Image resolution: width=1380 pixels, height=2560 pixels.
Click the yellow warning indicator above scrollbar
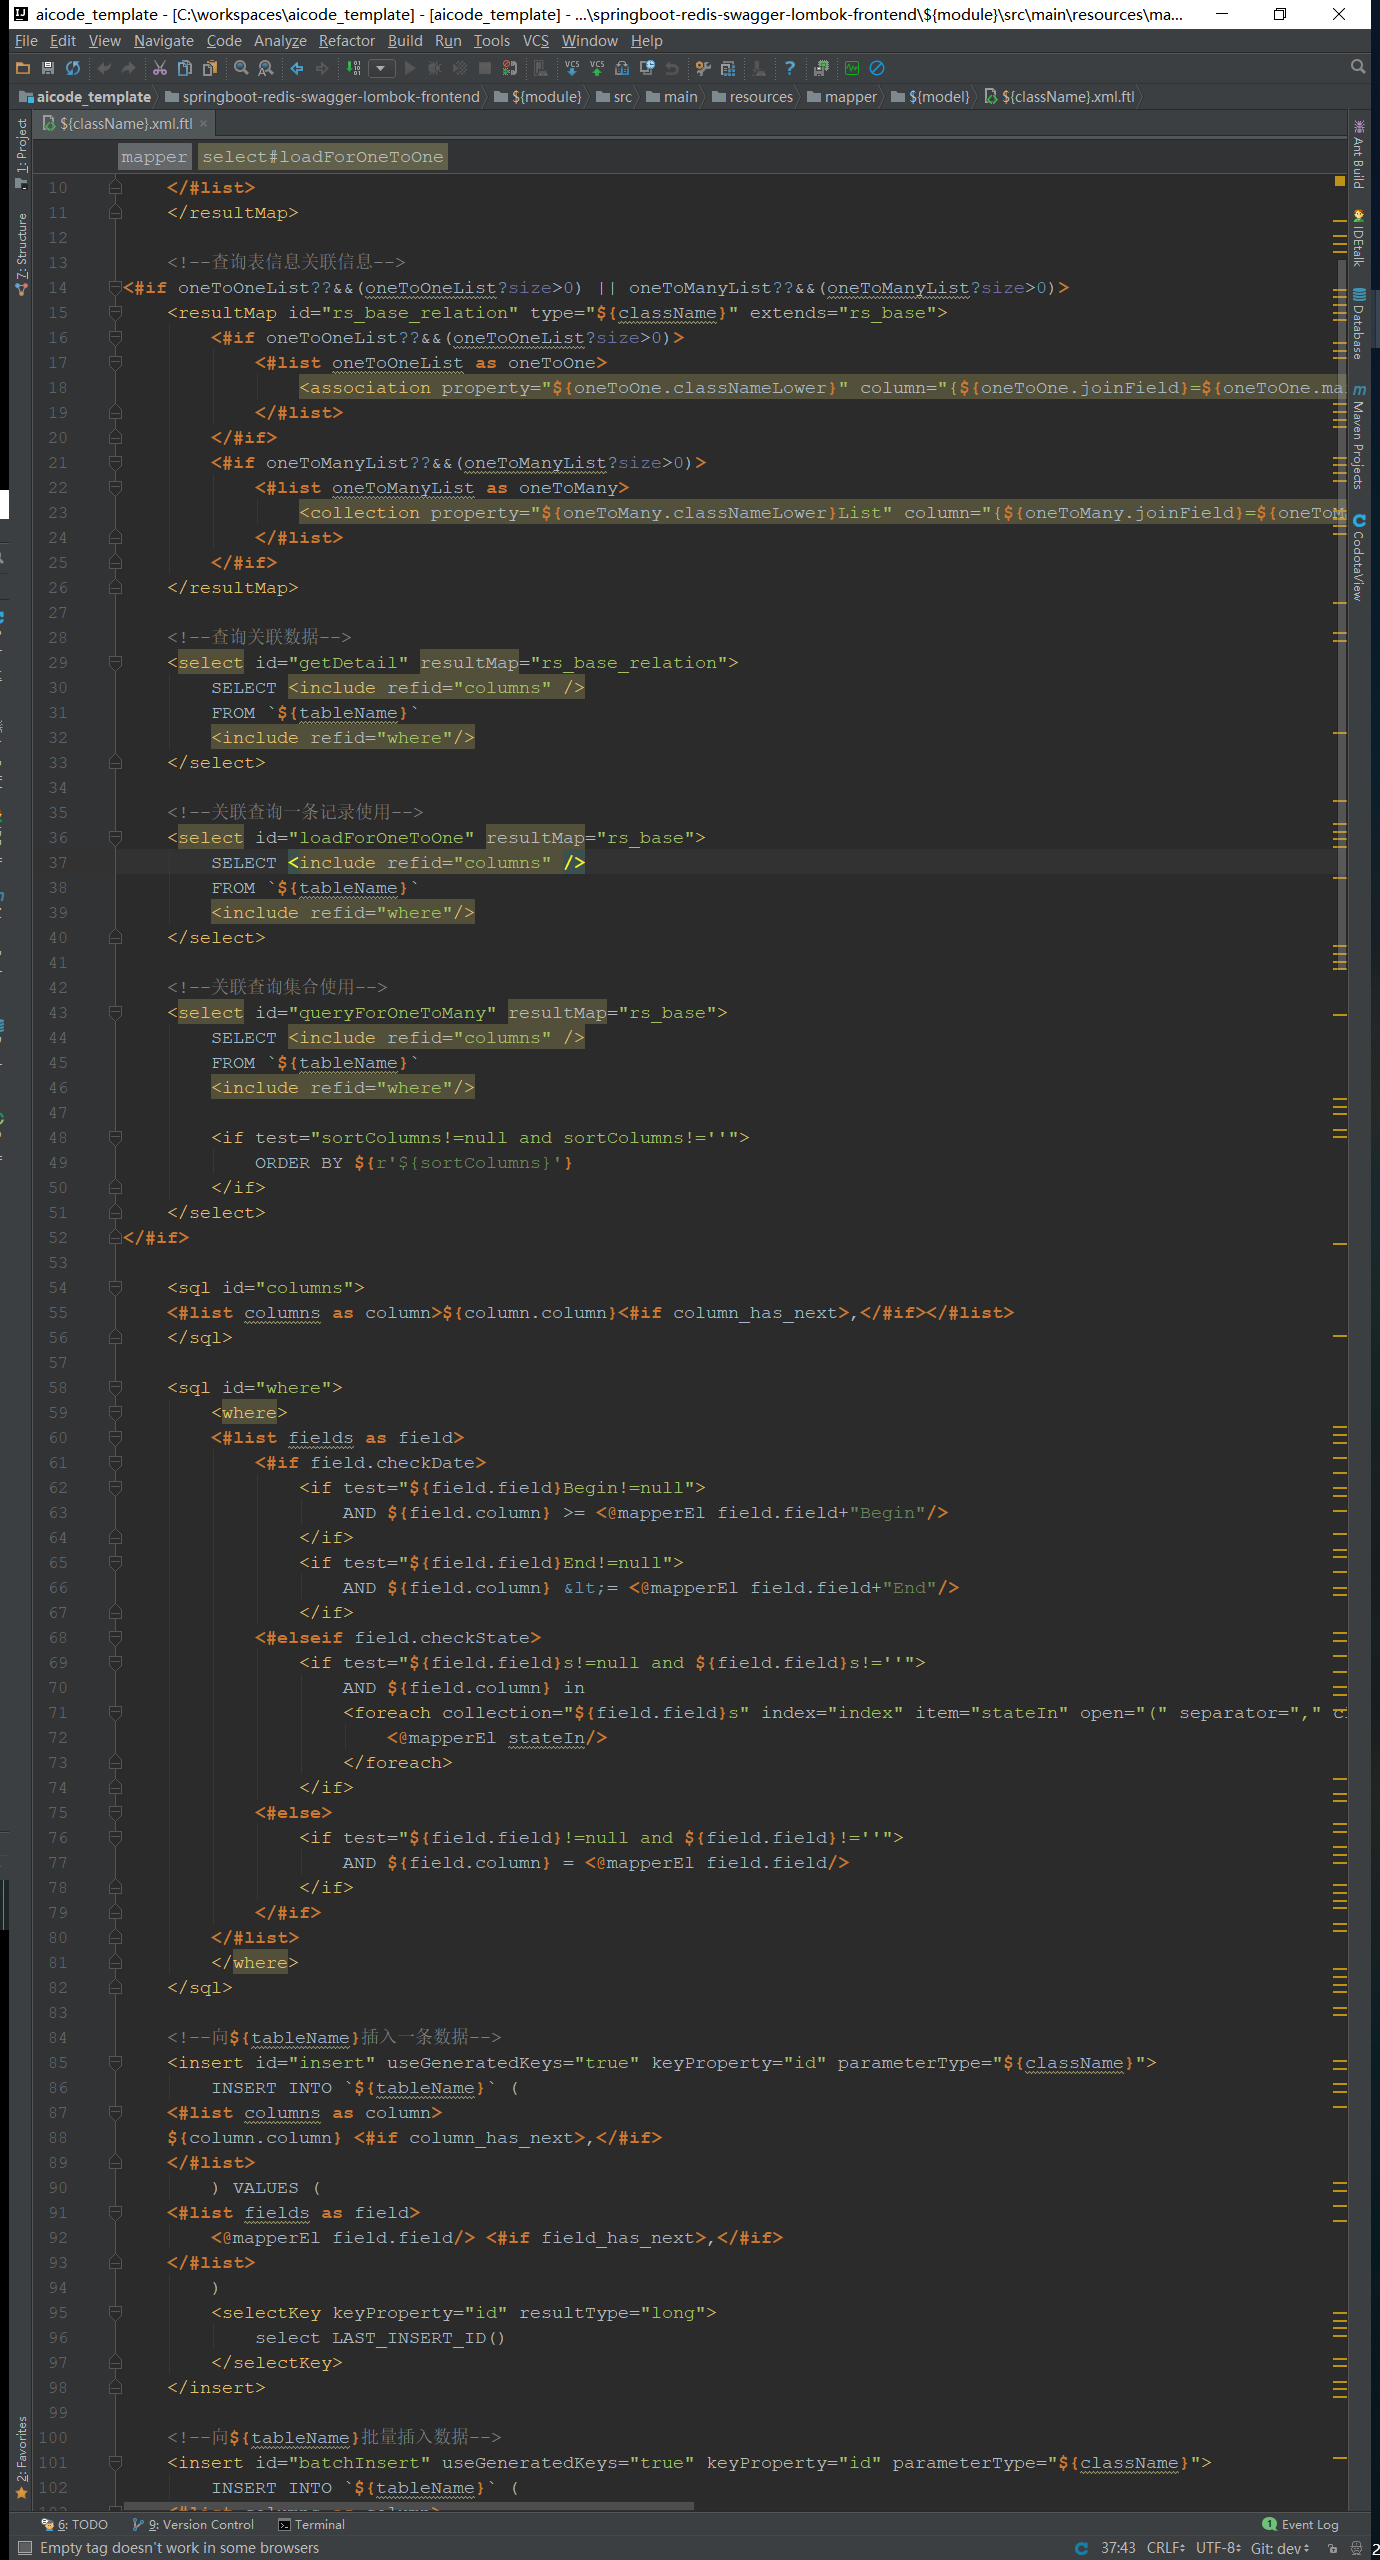coord(1339,182)
